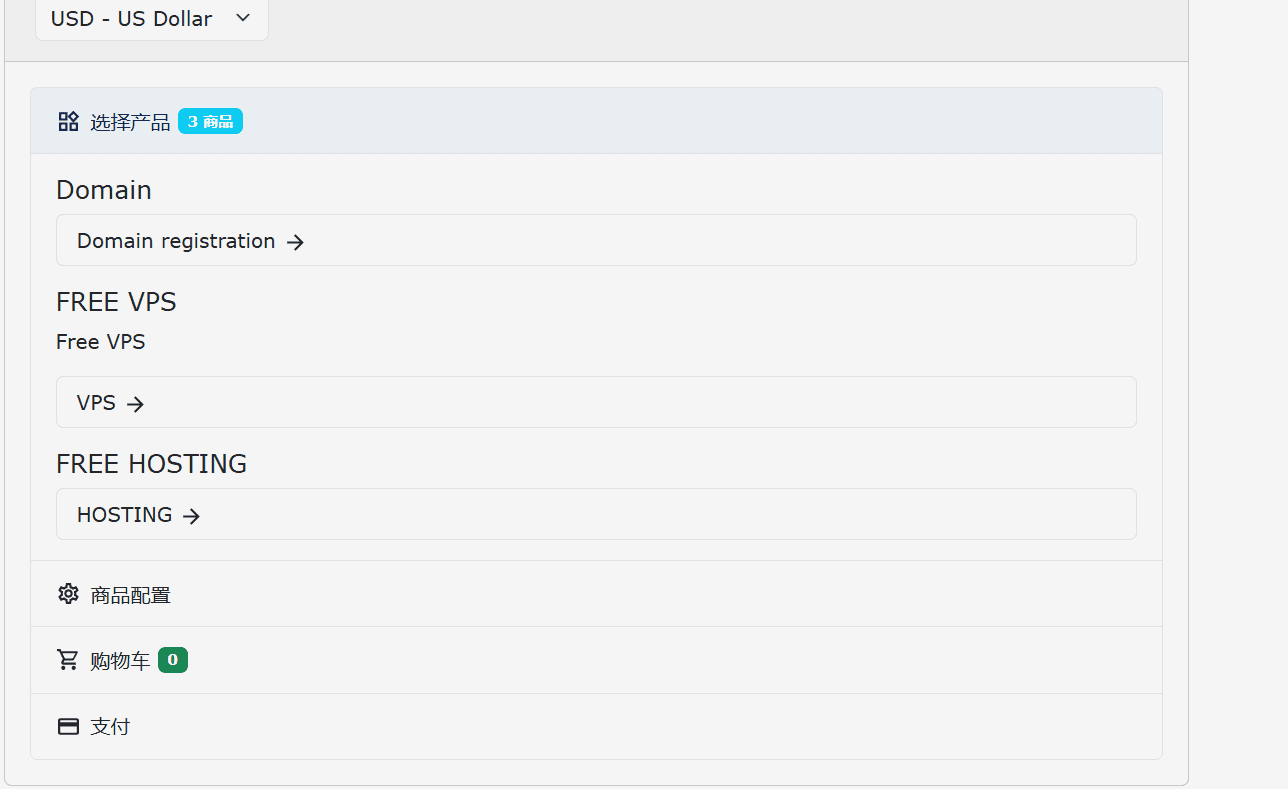1288x789 pixels.
Task: Click the green cart count badge showing 0
Action: (x=173, y=660)
